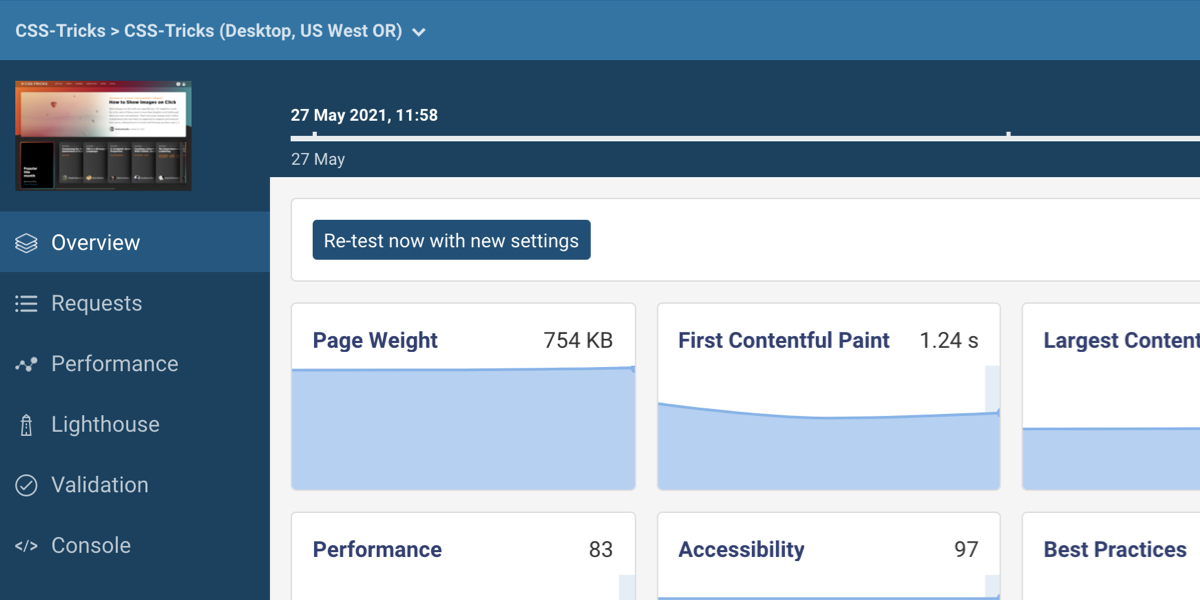Click the Performance score card showing 83
Screen dimensions: 1200x600
[463, 551]
